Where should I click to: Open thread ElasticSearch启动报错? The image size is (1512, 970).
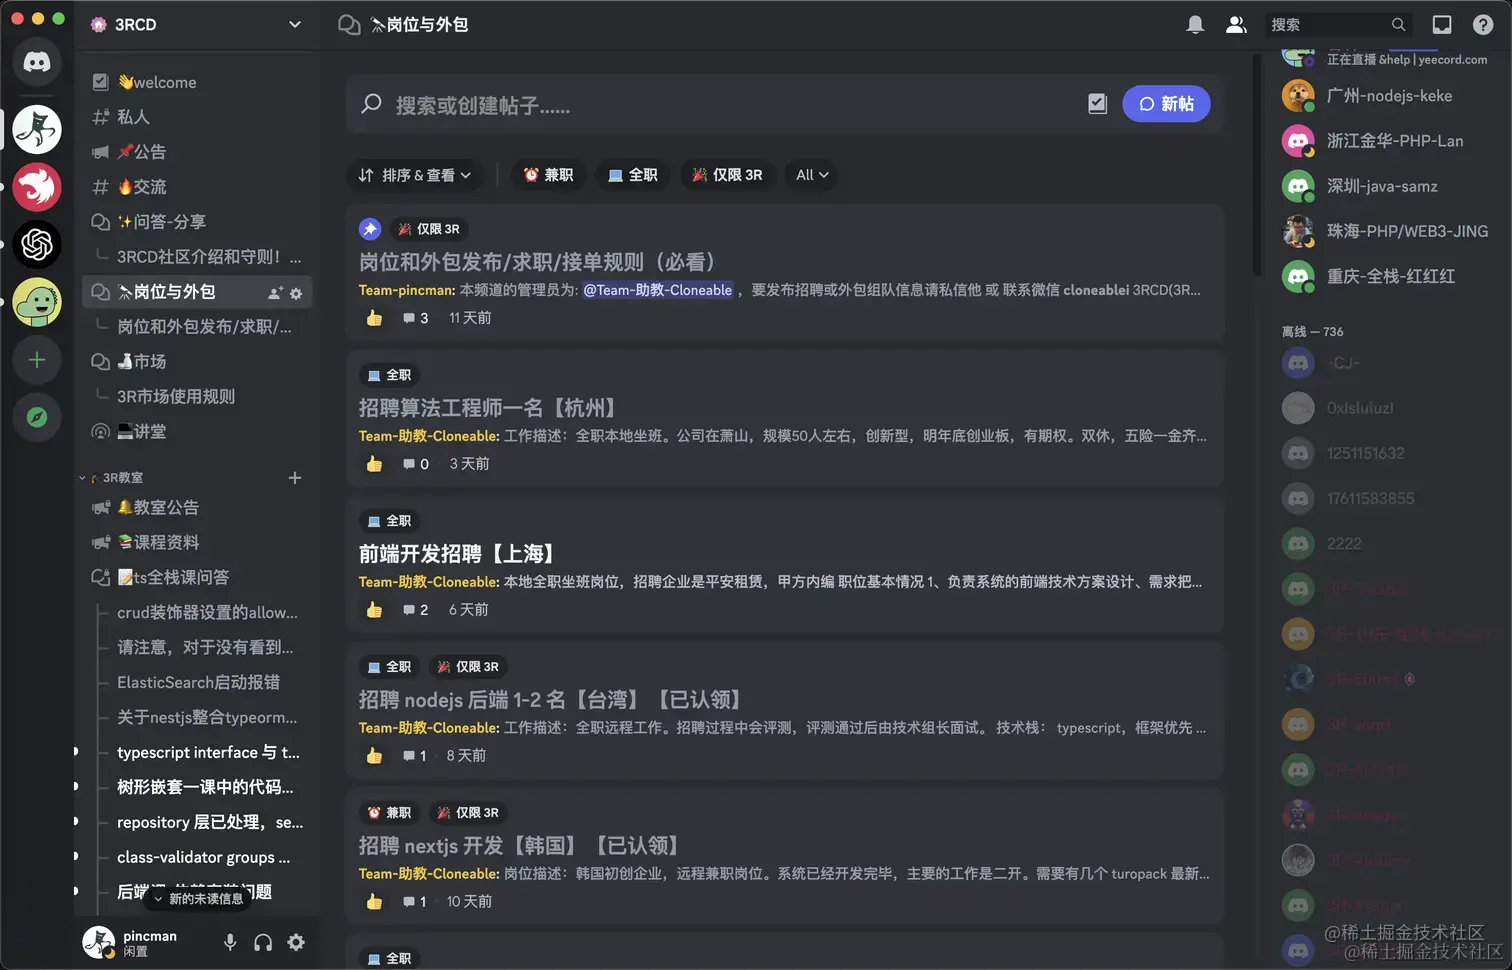coord(197,683)
